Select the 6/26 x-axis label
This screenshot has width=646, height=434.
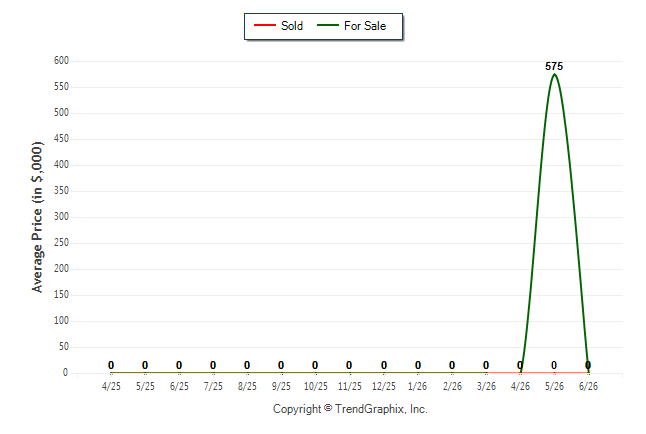pyautogui.click(x=588, y=386)
